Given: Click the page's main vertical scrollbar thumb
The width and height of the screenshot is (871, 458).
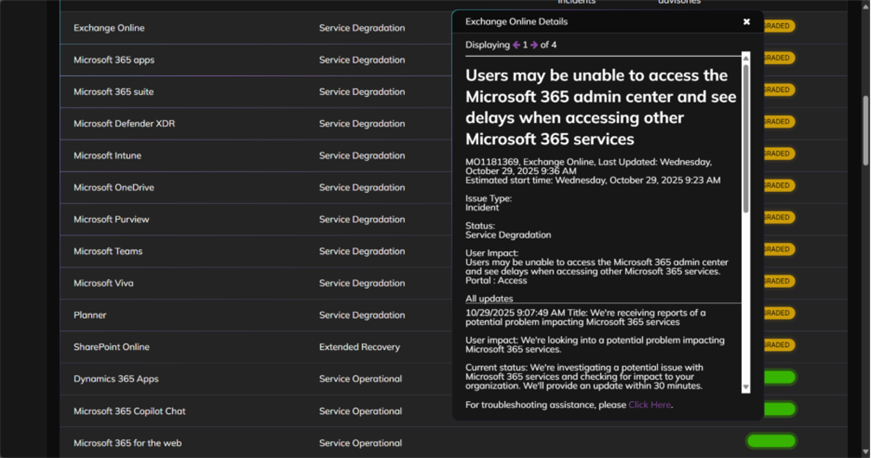Looking at the screenshot, I should click(x=865, y=130).
